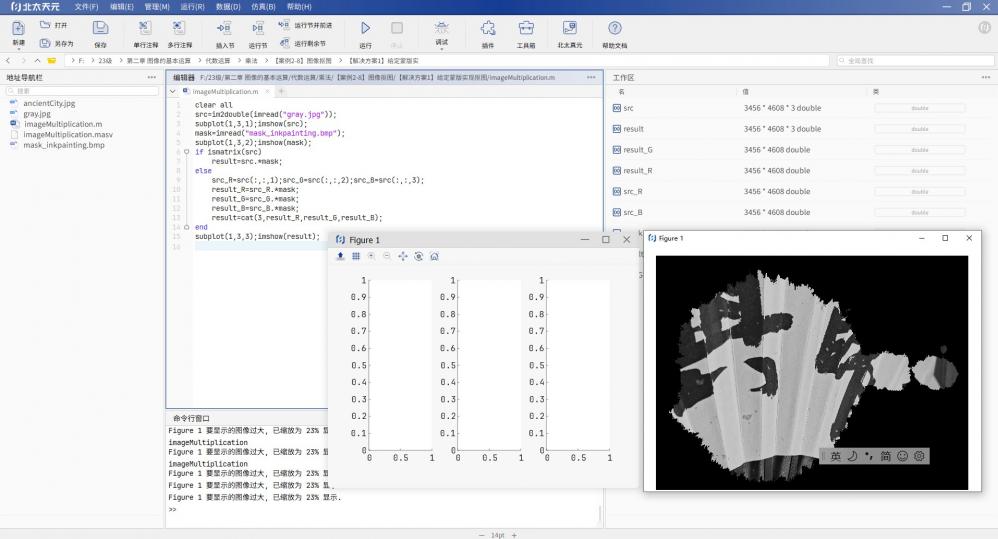Click the export icon in Figure 1 toolbar
998x539 pixels.
coord(340,256)
